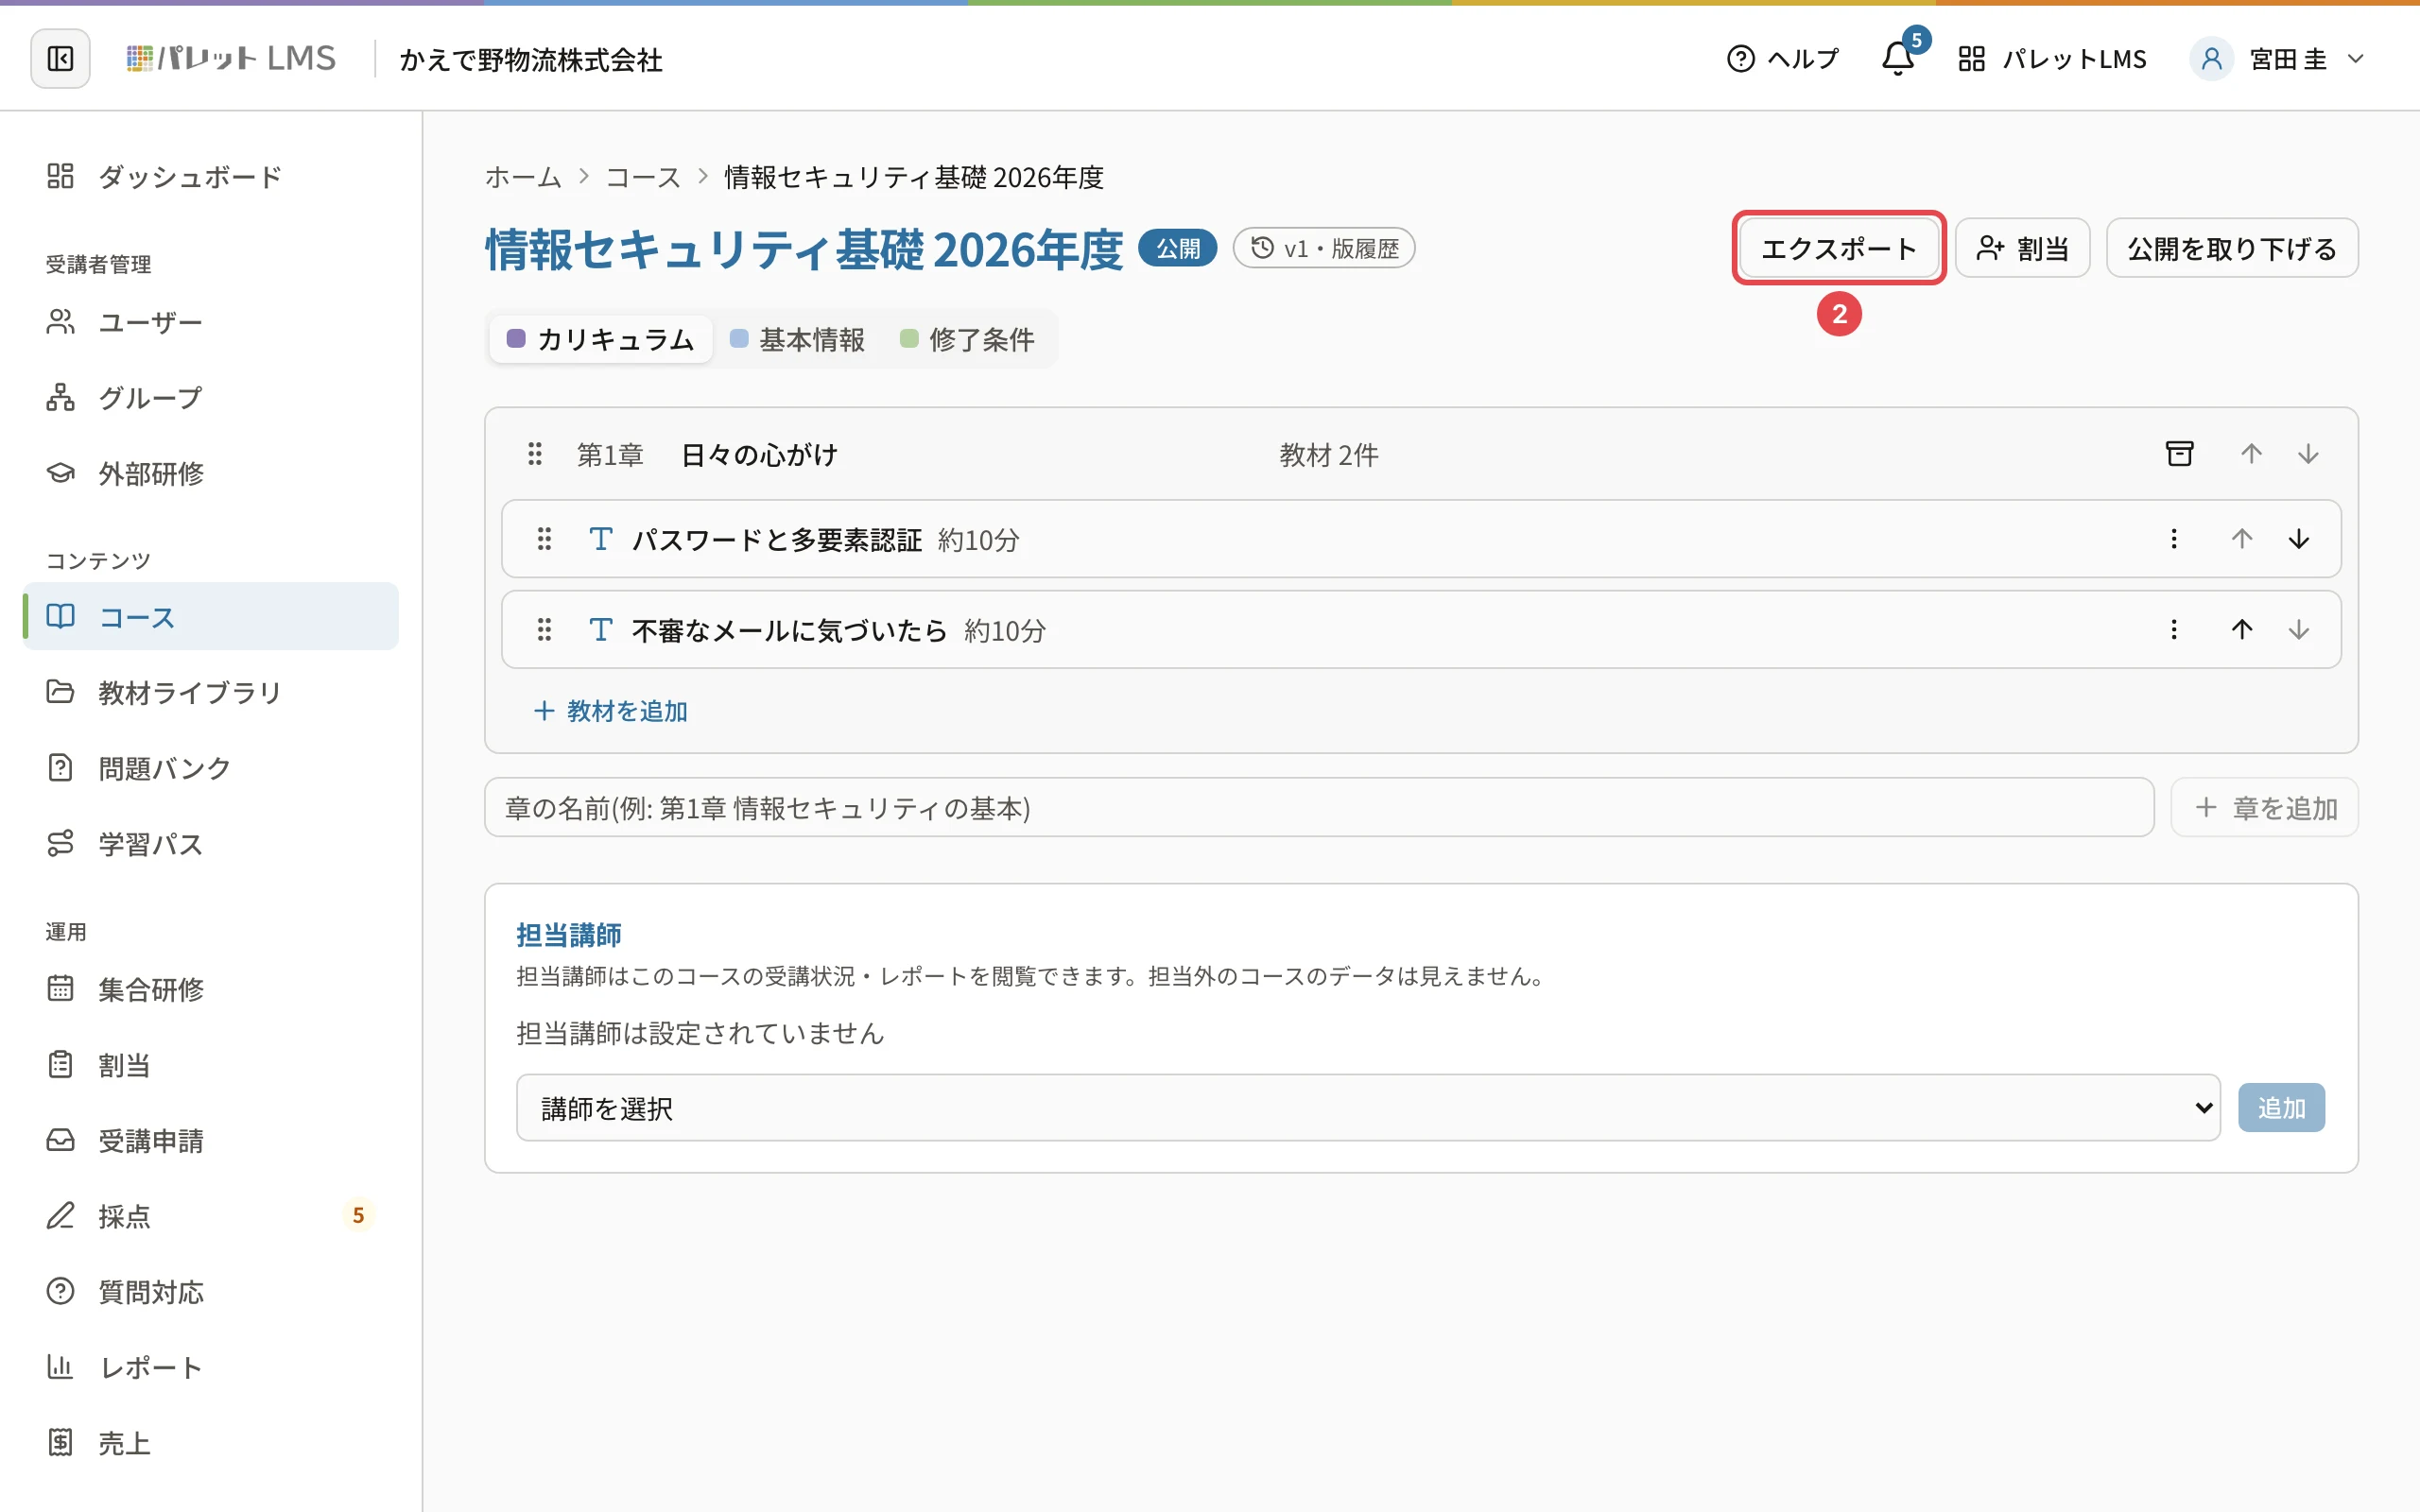
Task: Open 集合研修 in the sidebar
Action: pos(211,989)
